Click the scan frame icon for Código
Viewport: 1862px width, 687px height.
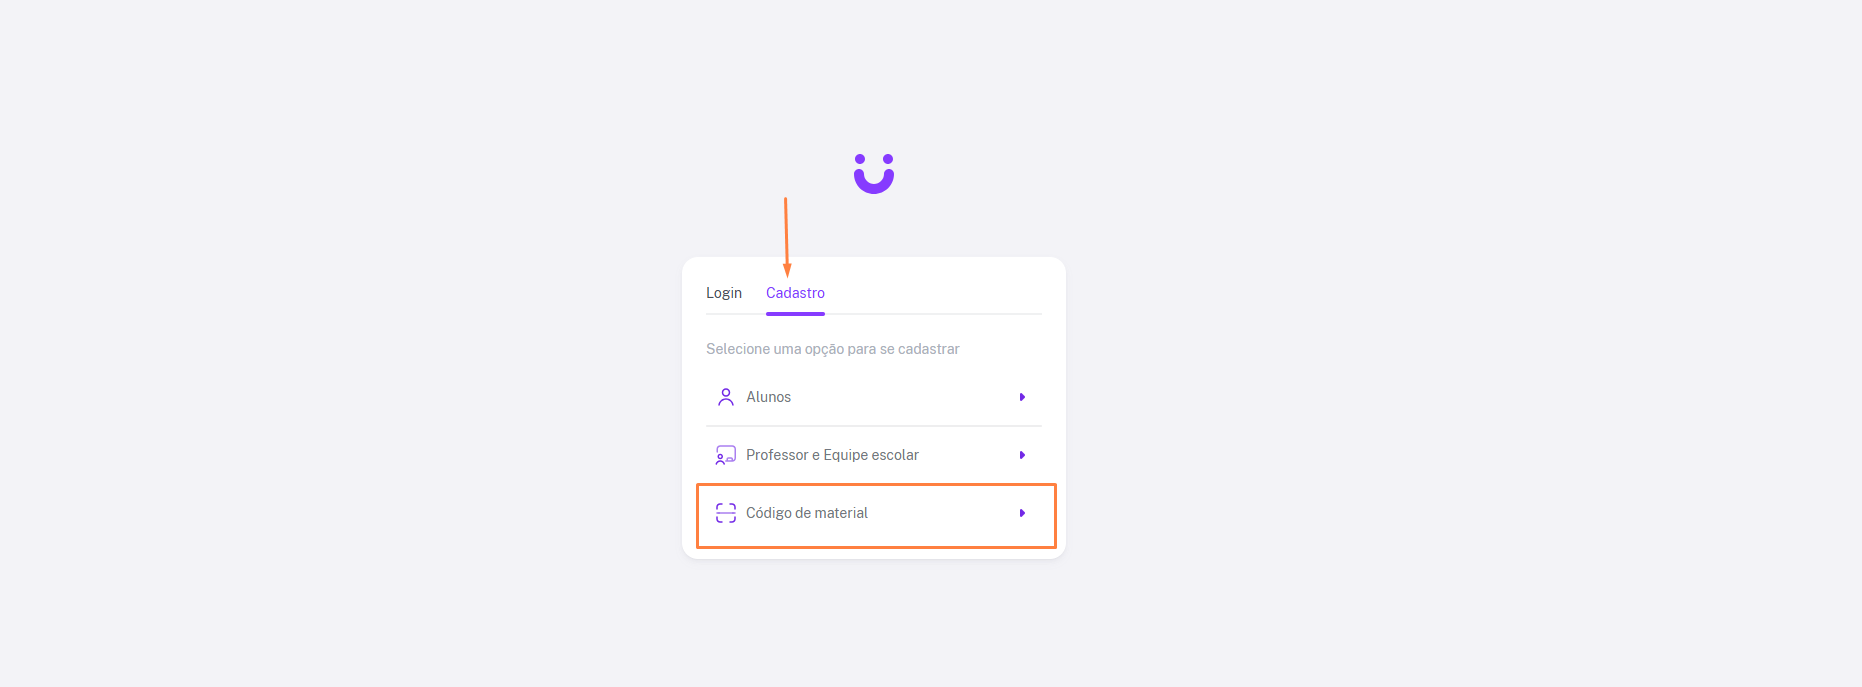[x=726, y=513]
